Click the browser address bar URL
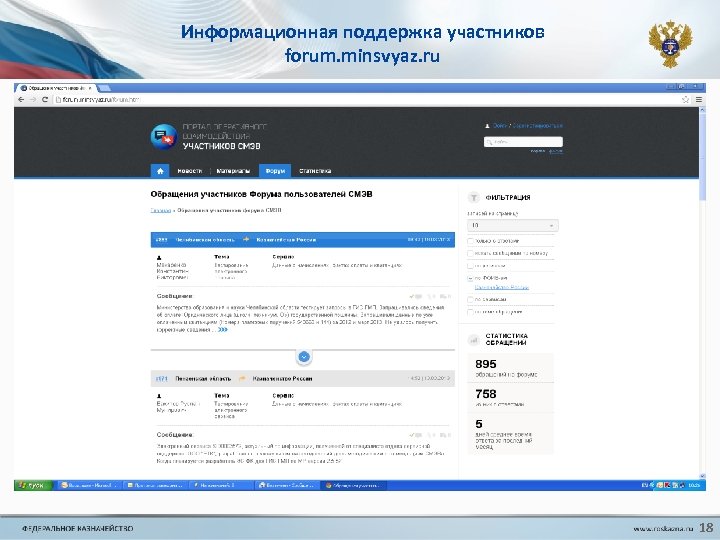 (101, 99)
